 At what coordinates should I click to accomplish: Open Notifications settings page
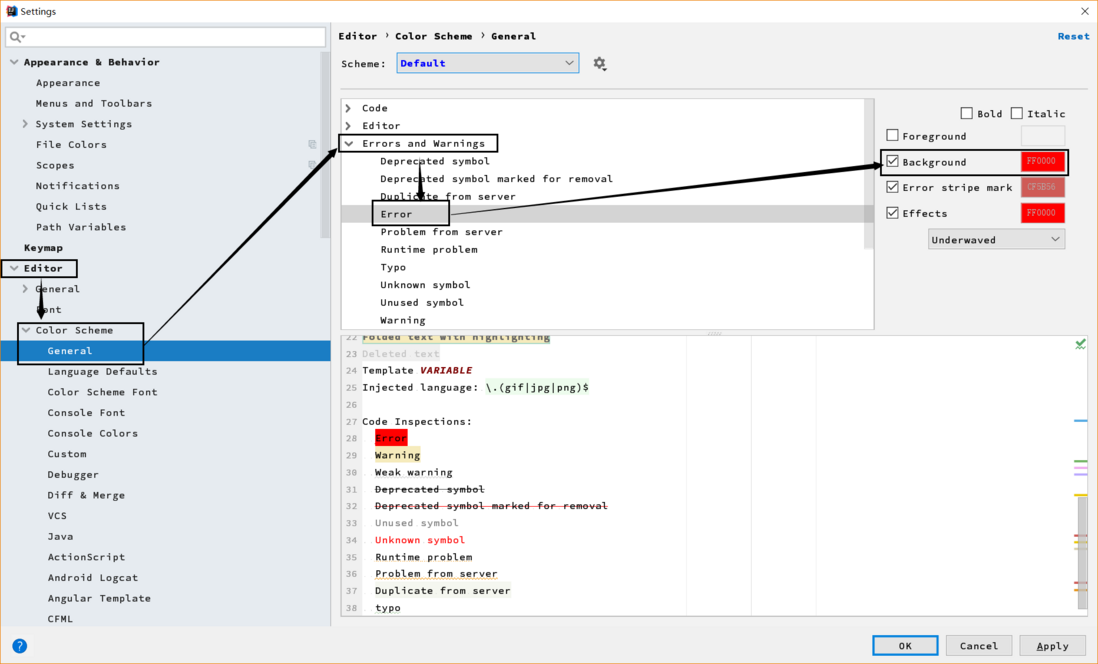pyautogui.click(x=78, y=186)
